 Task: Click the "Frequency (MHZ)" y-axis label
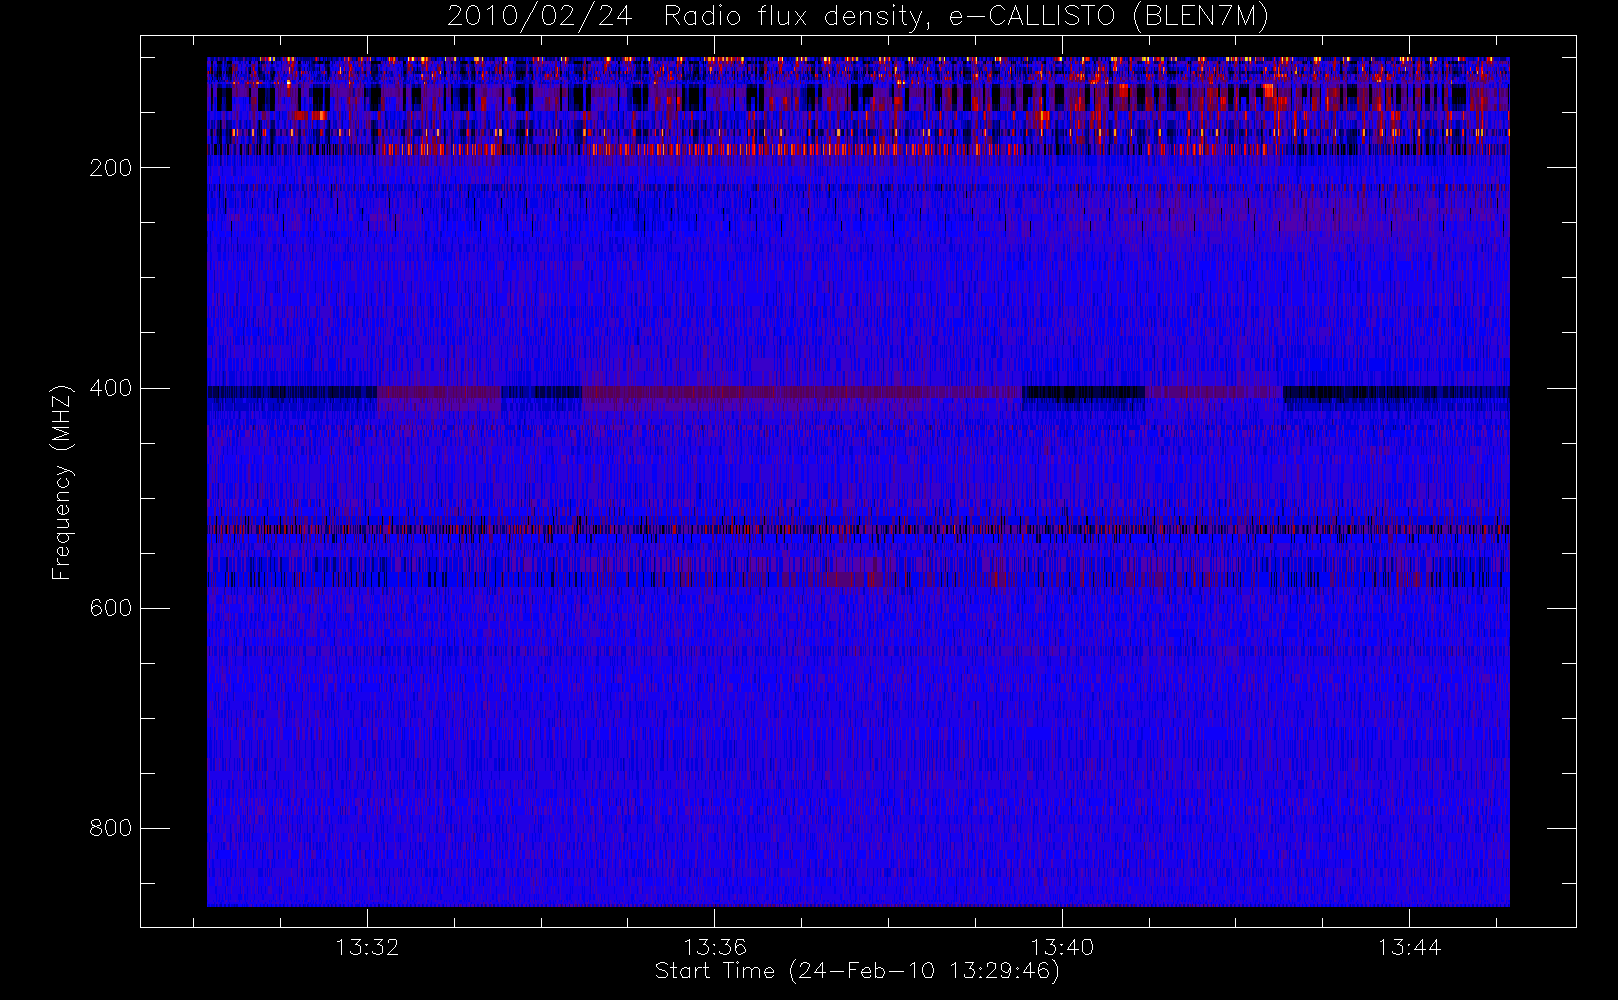click(62, 482)
